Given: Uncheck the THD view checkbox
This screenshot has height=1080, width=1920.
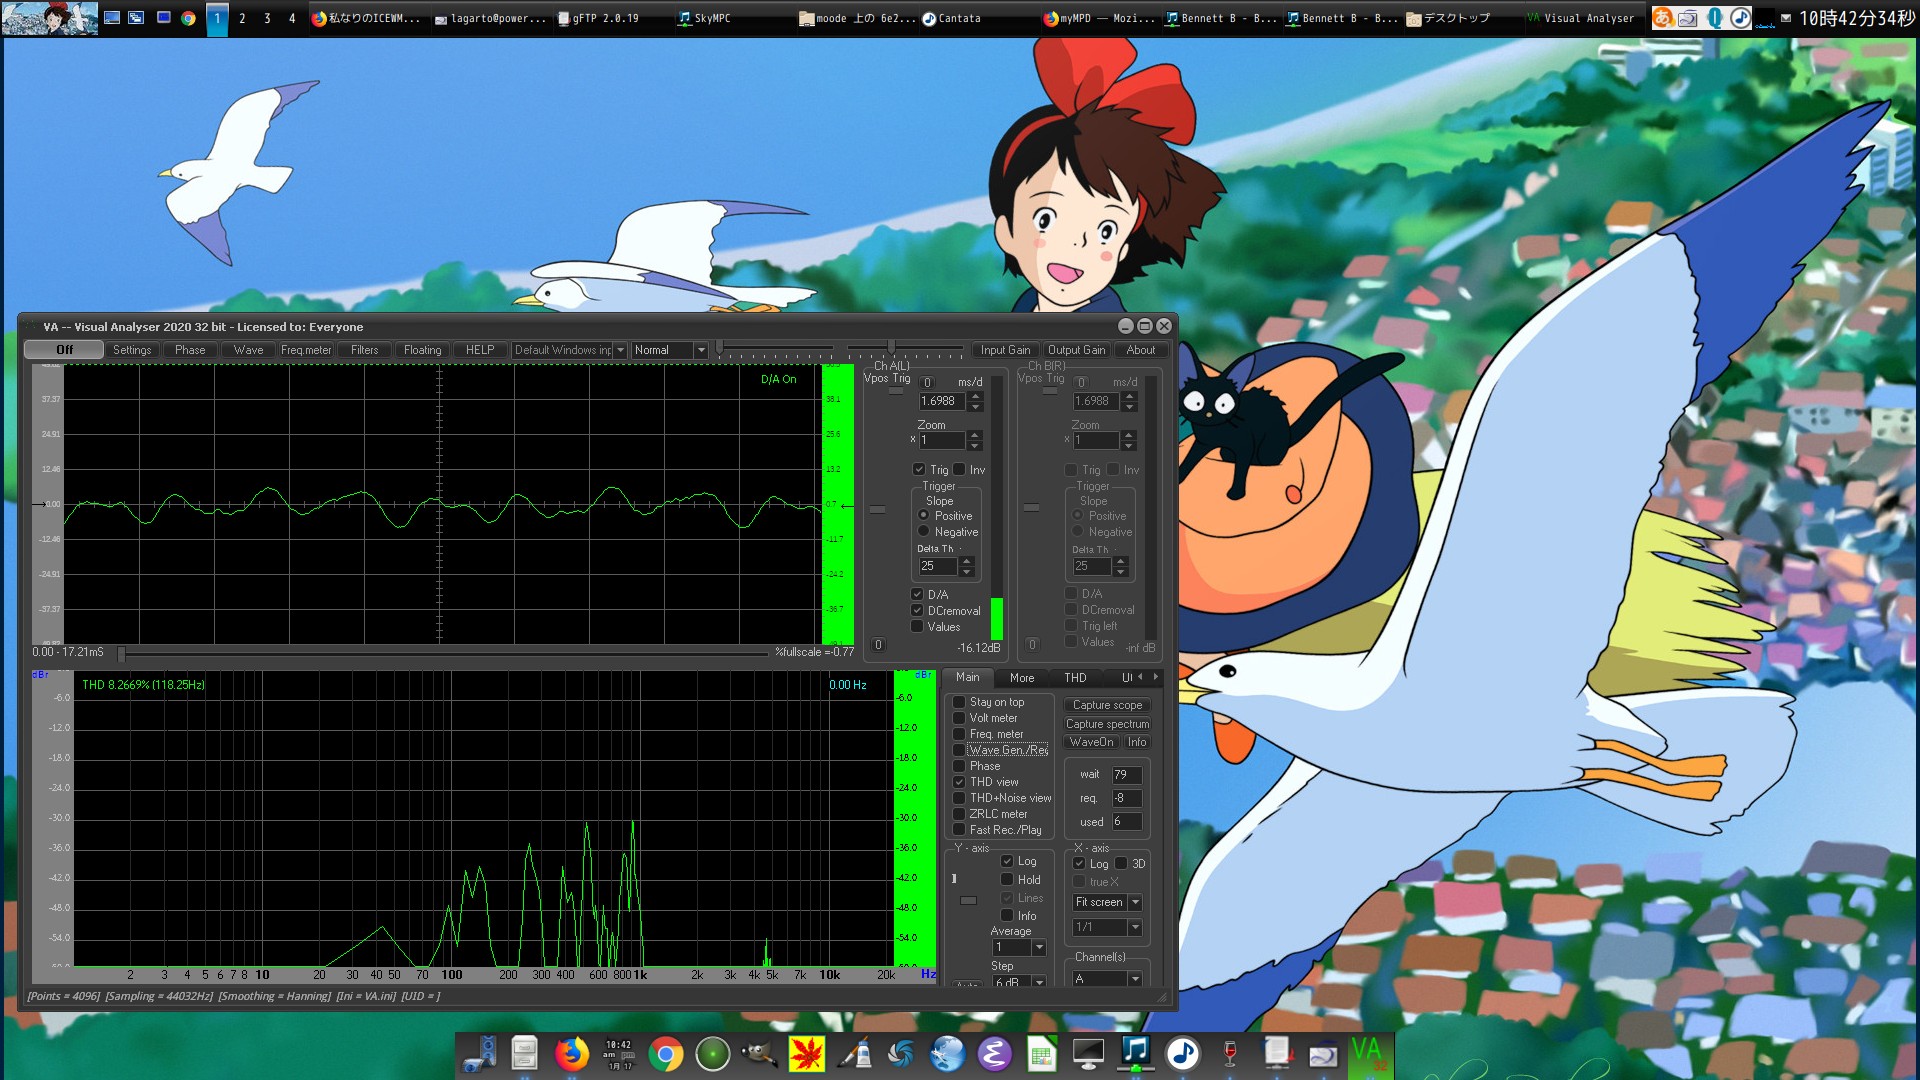Looking at the screenshot, I should pos(959,782).
